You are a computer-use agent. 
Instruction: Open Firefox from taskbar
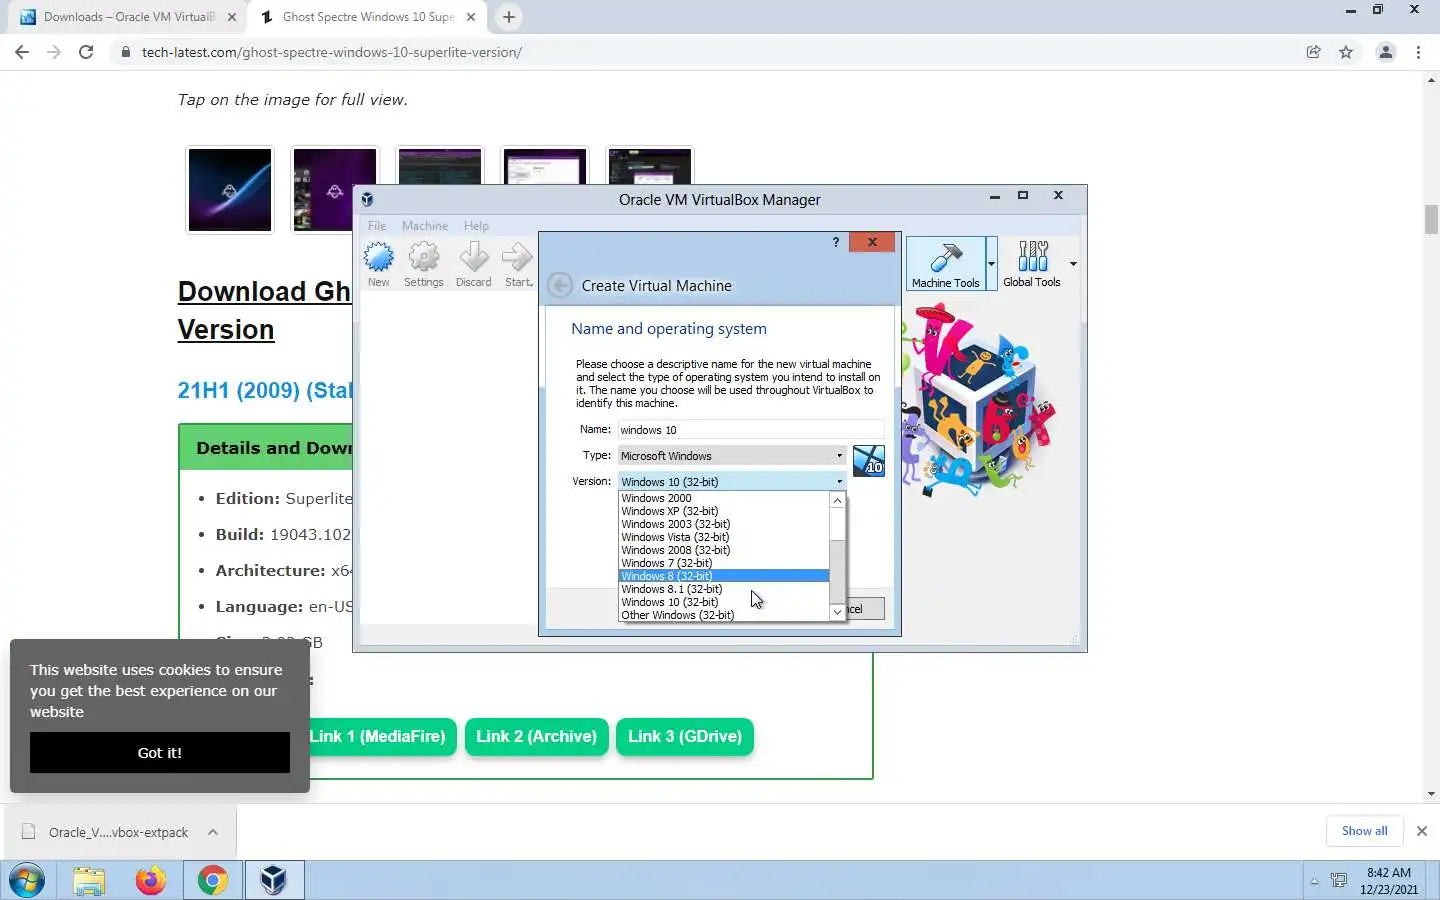coord(150,881)
